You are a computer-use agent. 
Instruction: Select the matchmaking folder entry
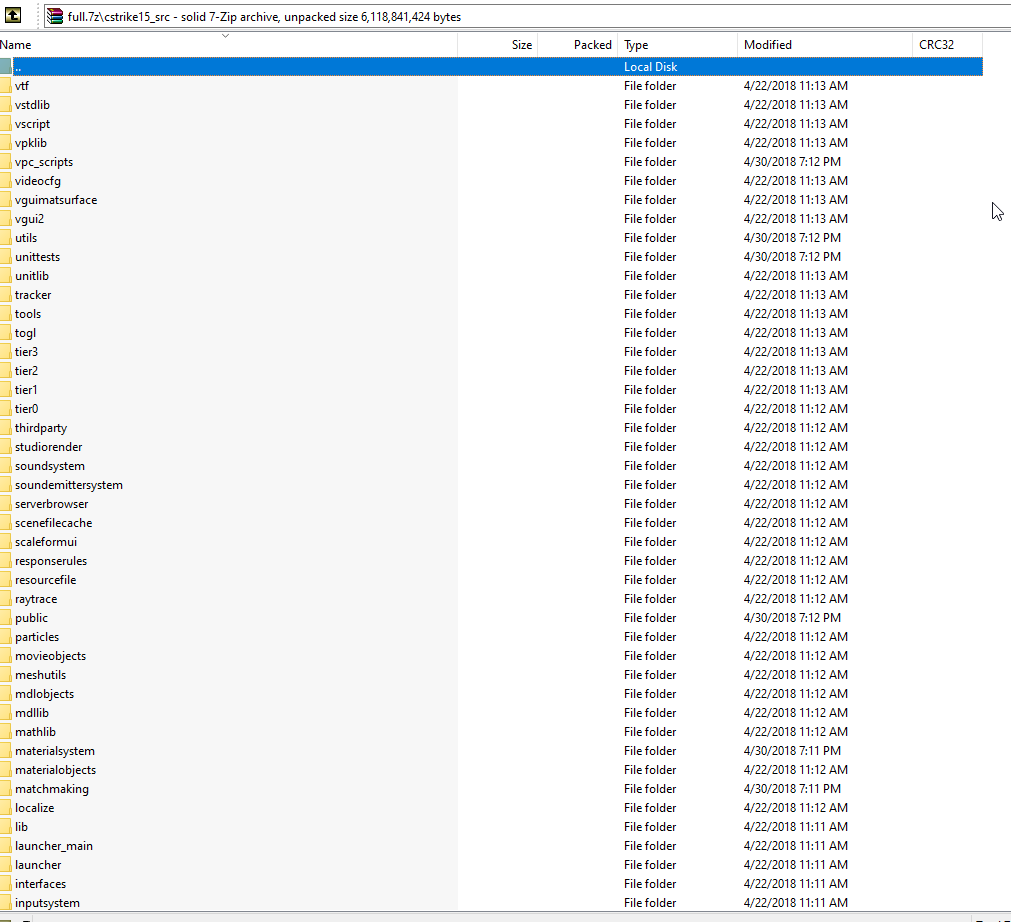[x=52, y=789]
